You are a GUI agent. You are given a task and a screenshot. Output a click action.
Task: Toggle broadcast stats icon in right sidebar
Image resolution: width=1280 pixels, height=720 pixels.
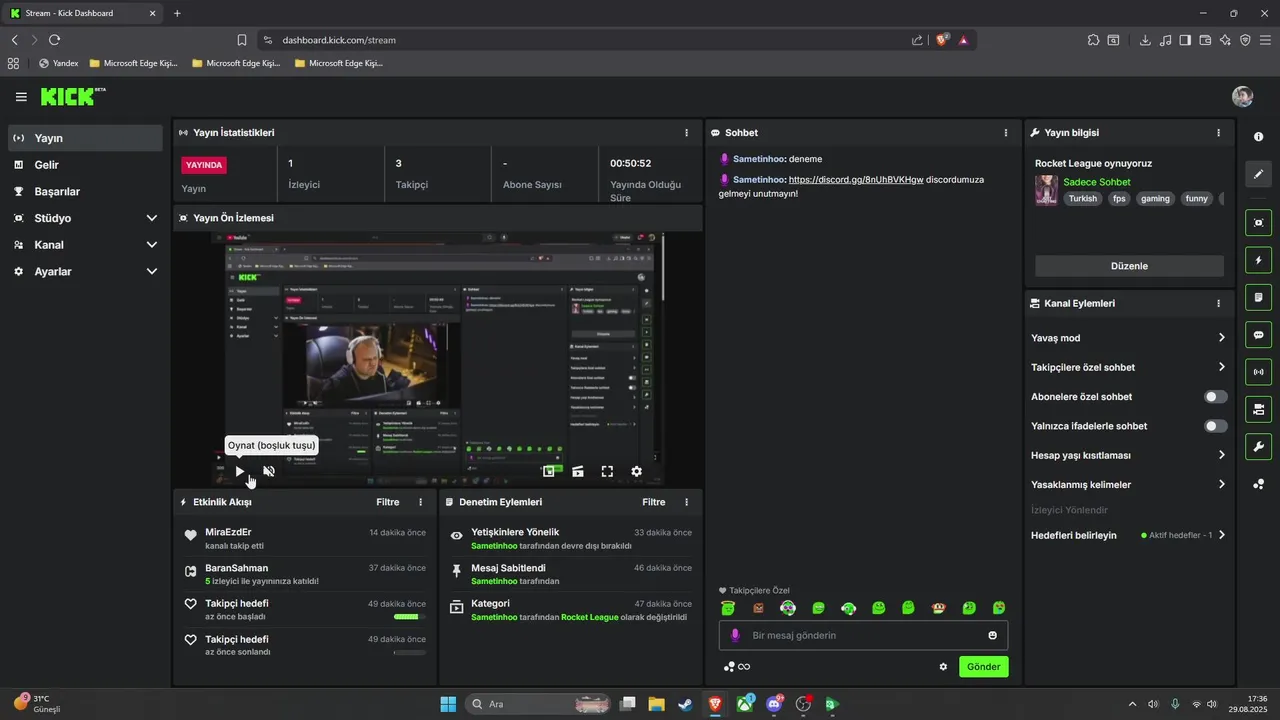(x=1259, y=372)
